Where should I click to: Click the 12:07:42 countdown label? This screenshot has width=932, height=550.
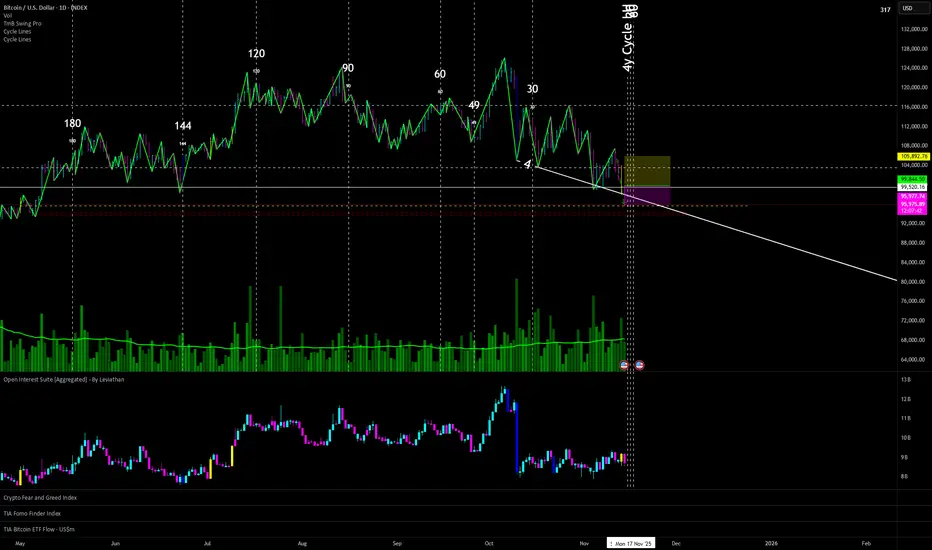[x=912, y=210]
